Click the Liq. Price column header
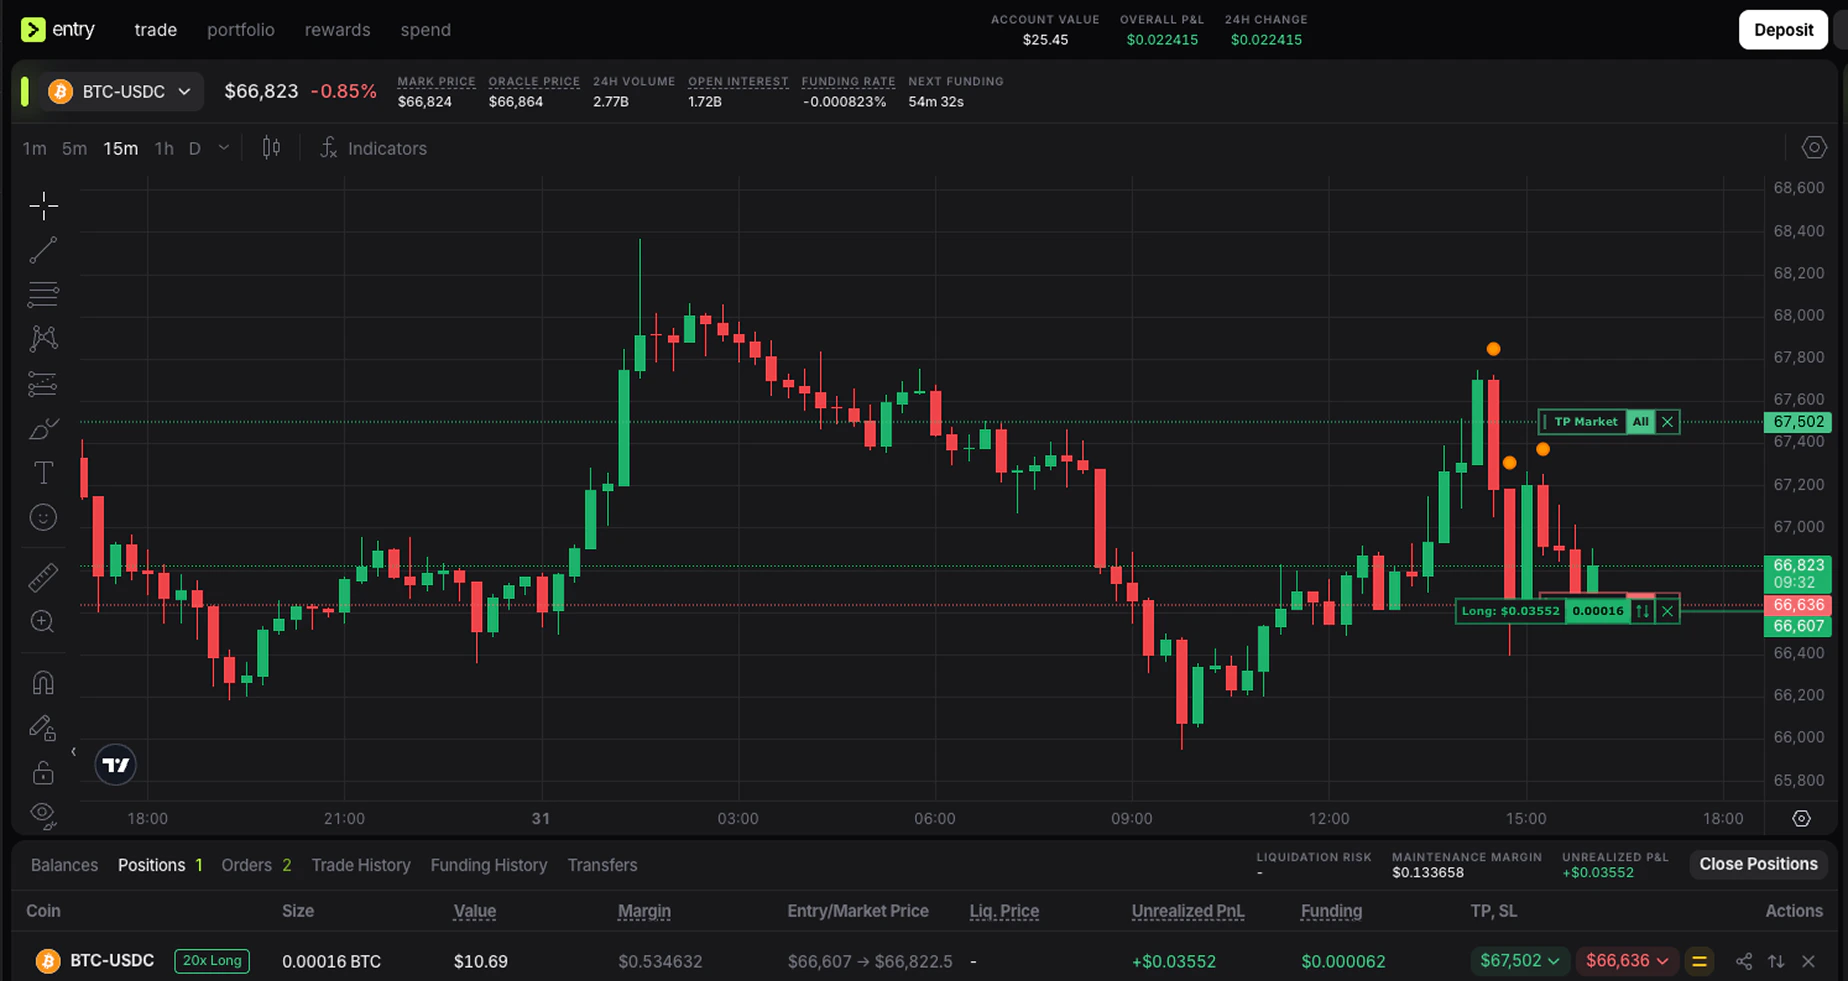The image size is (1848, 981). point(1004,911)
